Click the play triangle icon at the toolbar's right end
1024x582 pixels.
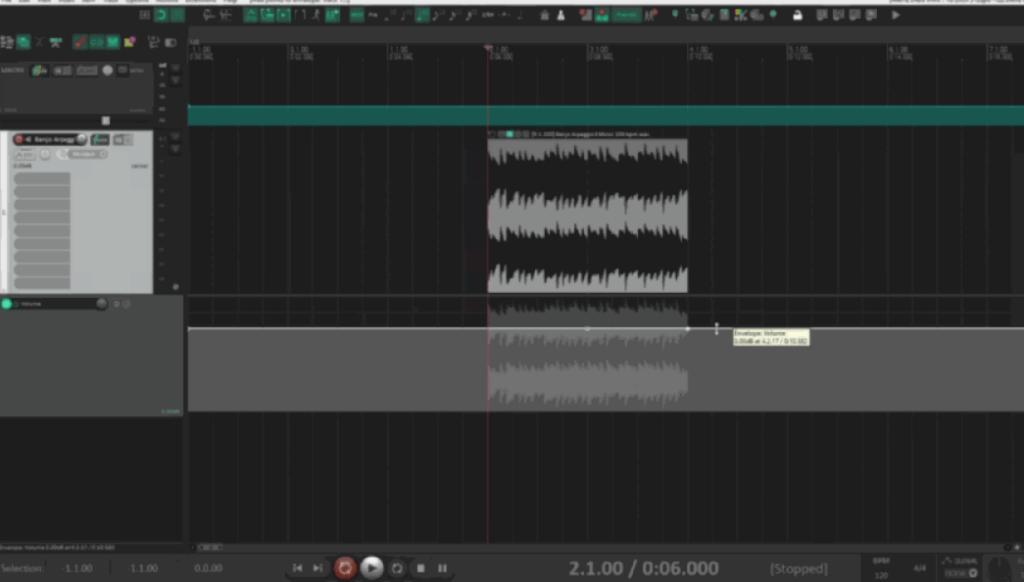click(x=895, y=14)
